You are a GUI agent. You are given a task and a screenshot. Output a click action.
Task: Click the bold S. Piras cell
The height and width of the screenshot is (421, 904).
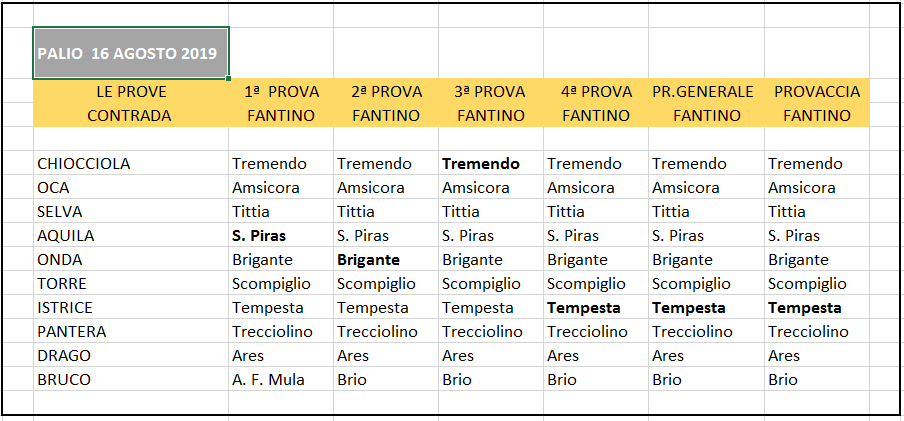[x=281, y=235]
